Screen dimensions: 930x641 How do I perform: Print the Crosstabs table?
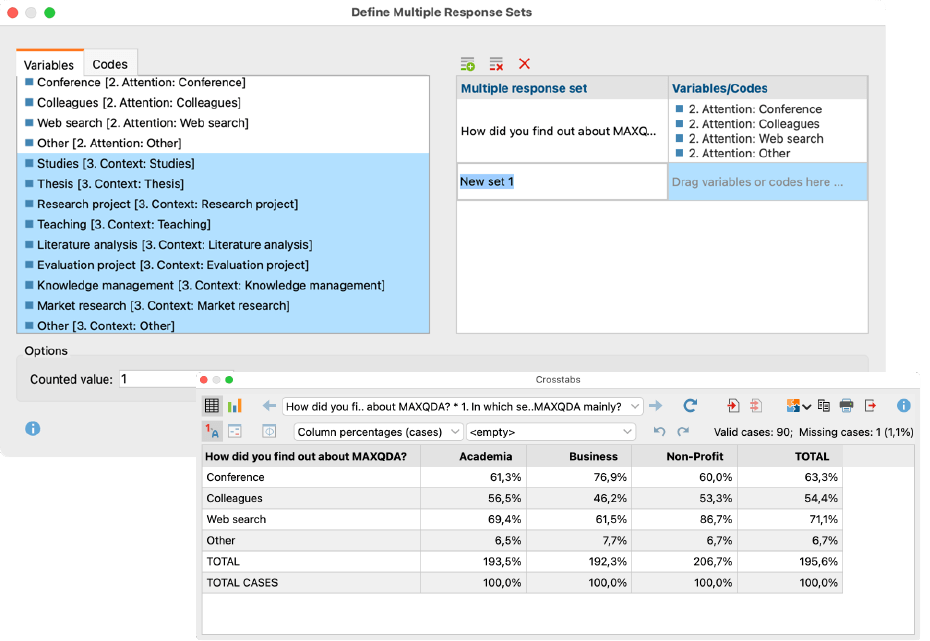point(846,406)
